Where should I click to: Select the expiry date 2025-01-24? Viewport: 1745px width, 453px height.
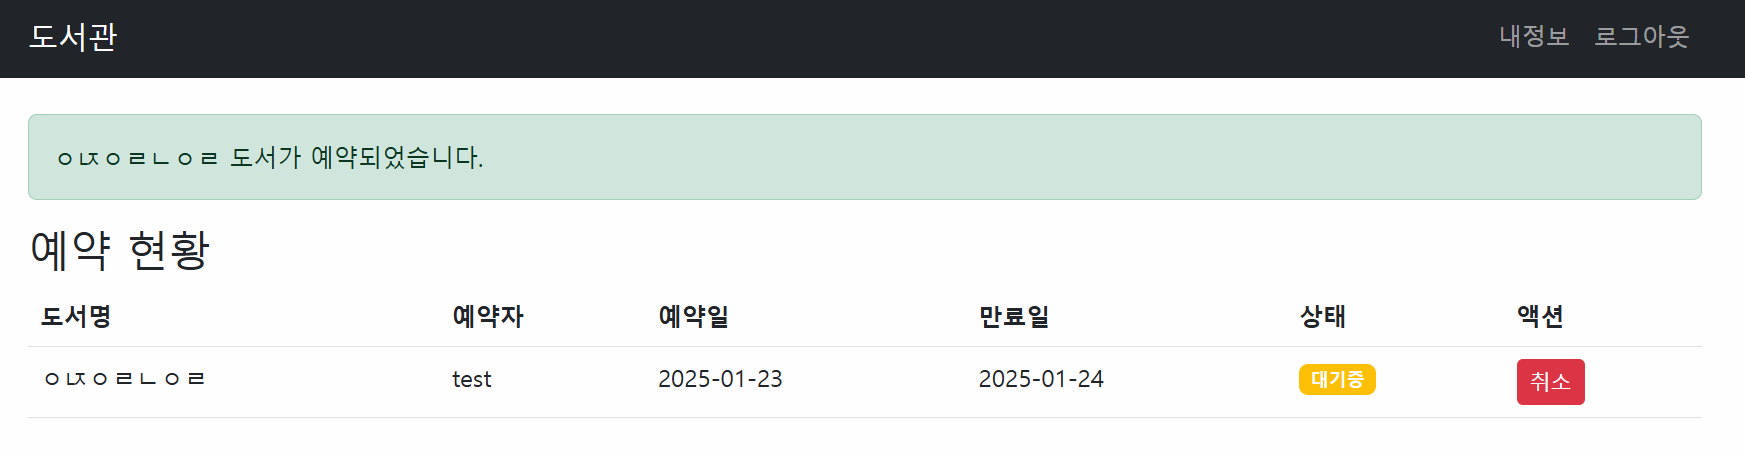pos(1041,379)
